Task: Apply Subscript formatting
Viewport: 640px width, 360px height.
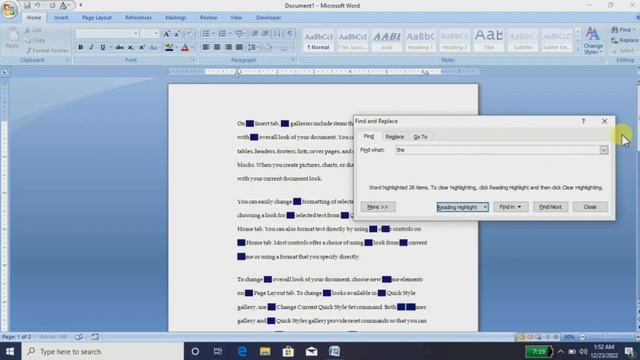Action: (x=131, y=47)
